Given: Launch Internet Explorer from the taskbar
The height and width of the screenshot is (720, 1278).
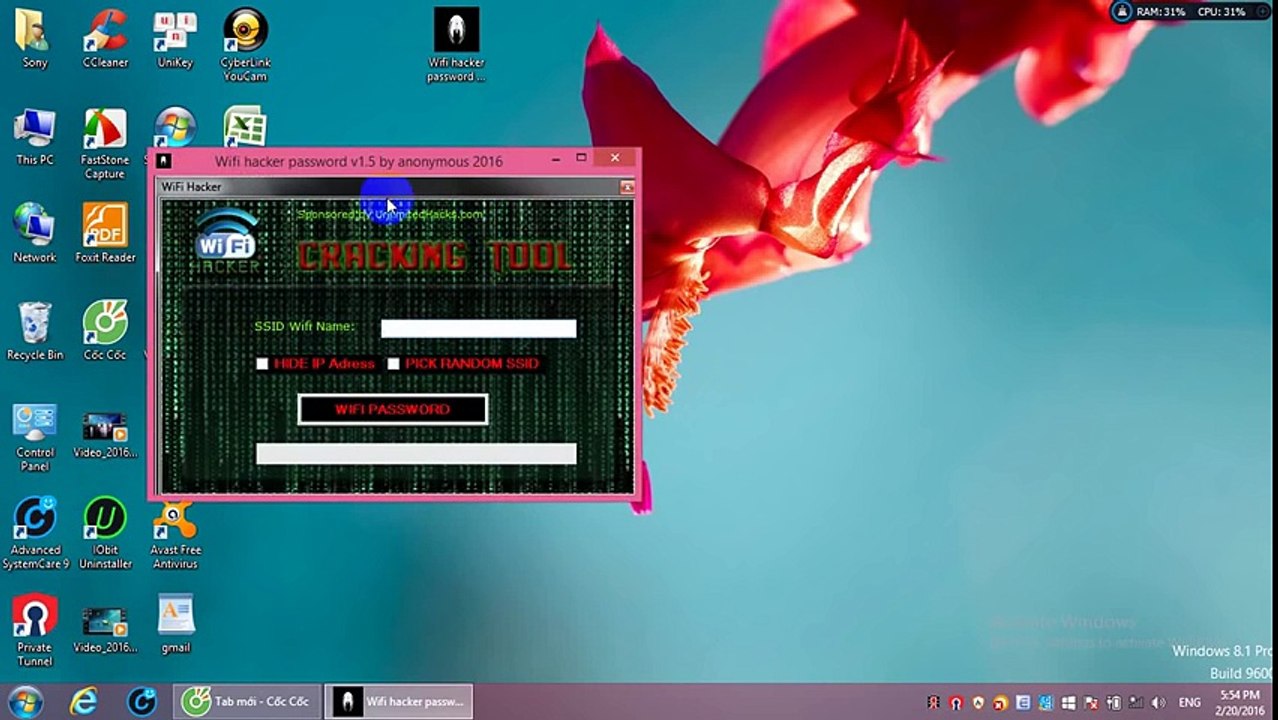Looking at the screenshot, I should coord(83,702).
